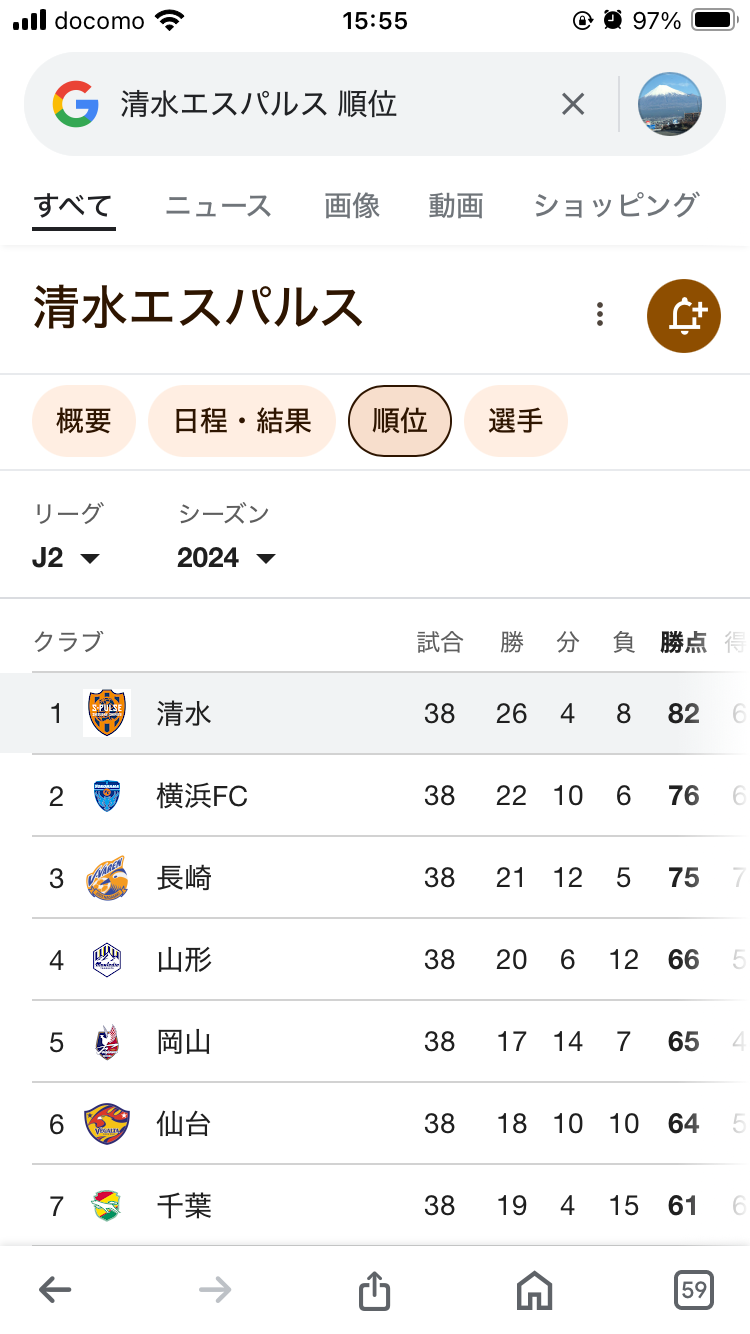Go back with the browser back arrow
This screenshot has height=1334, width=750.
coord(55,1290)
